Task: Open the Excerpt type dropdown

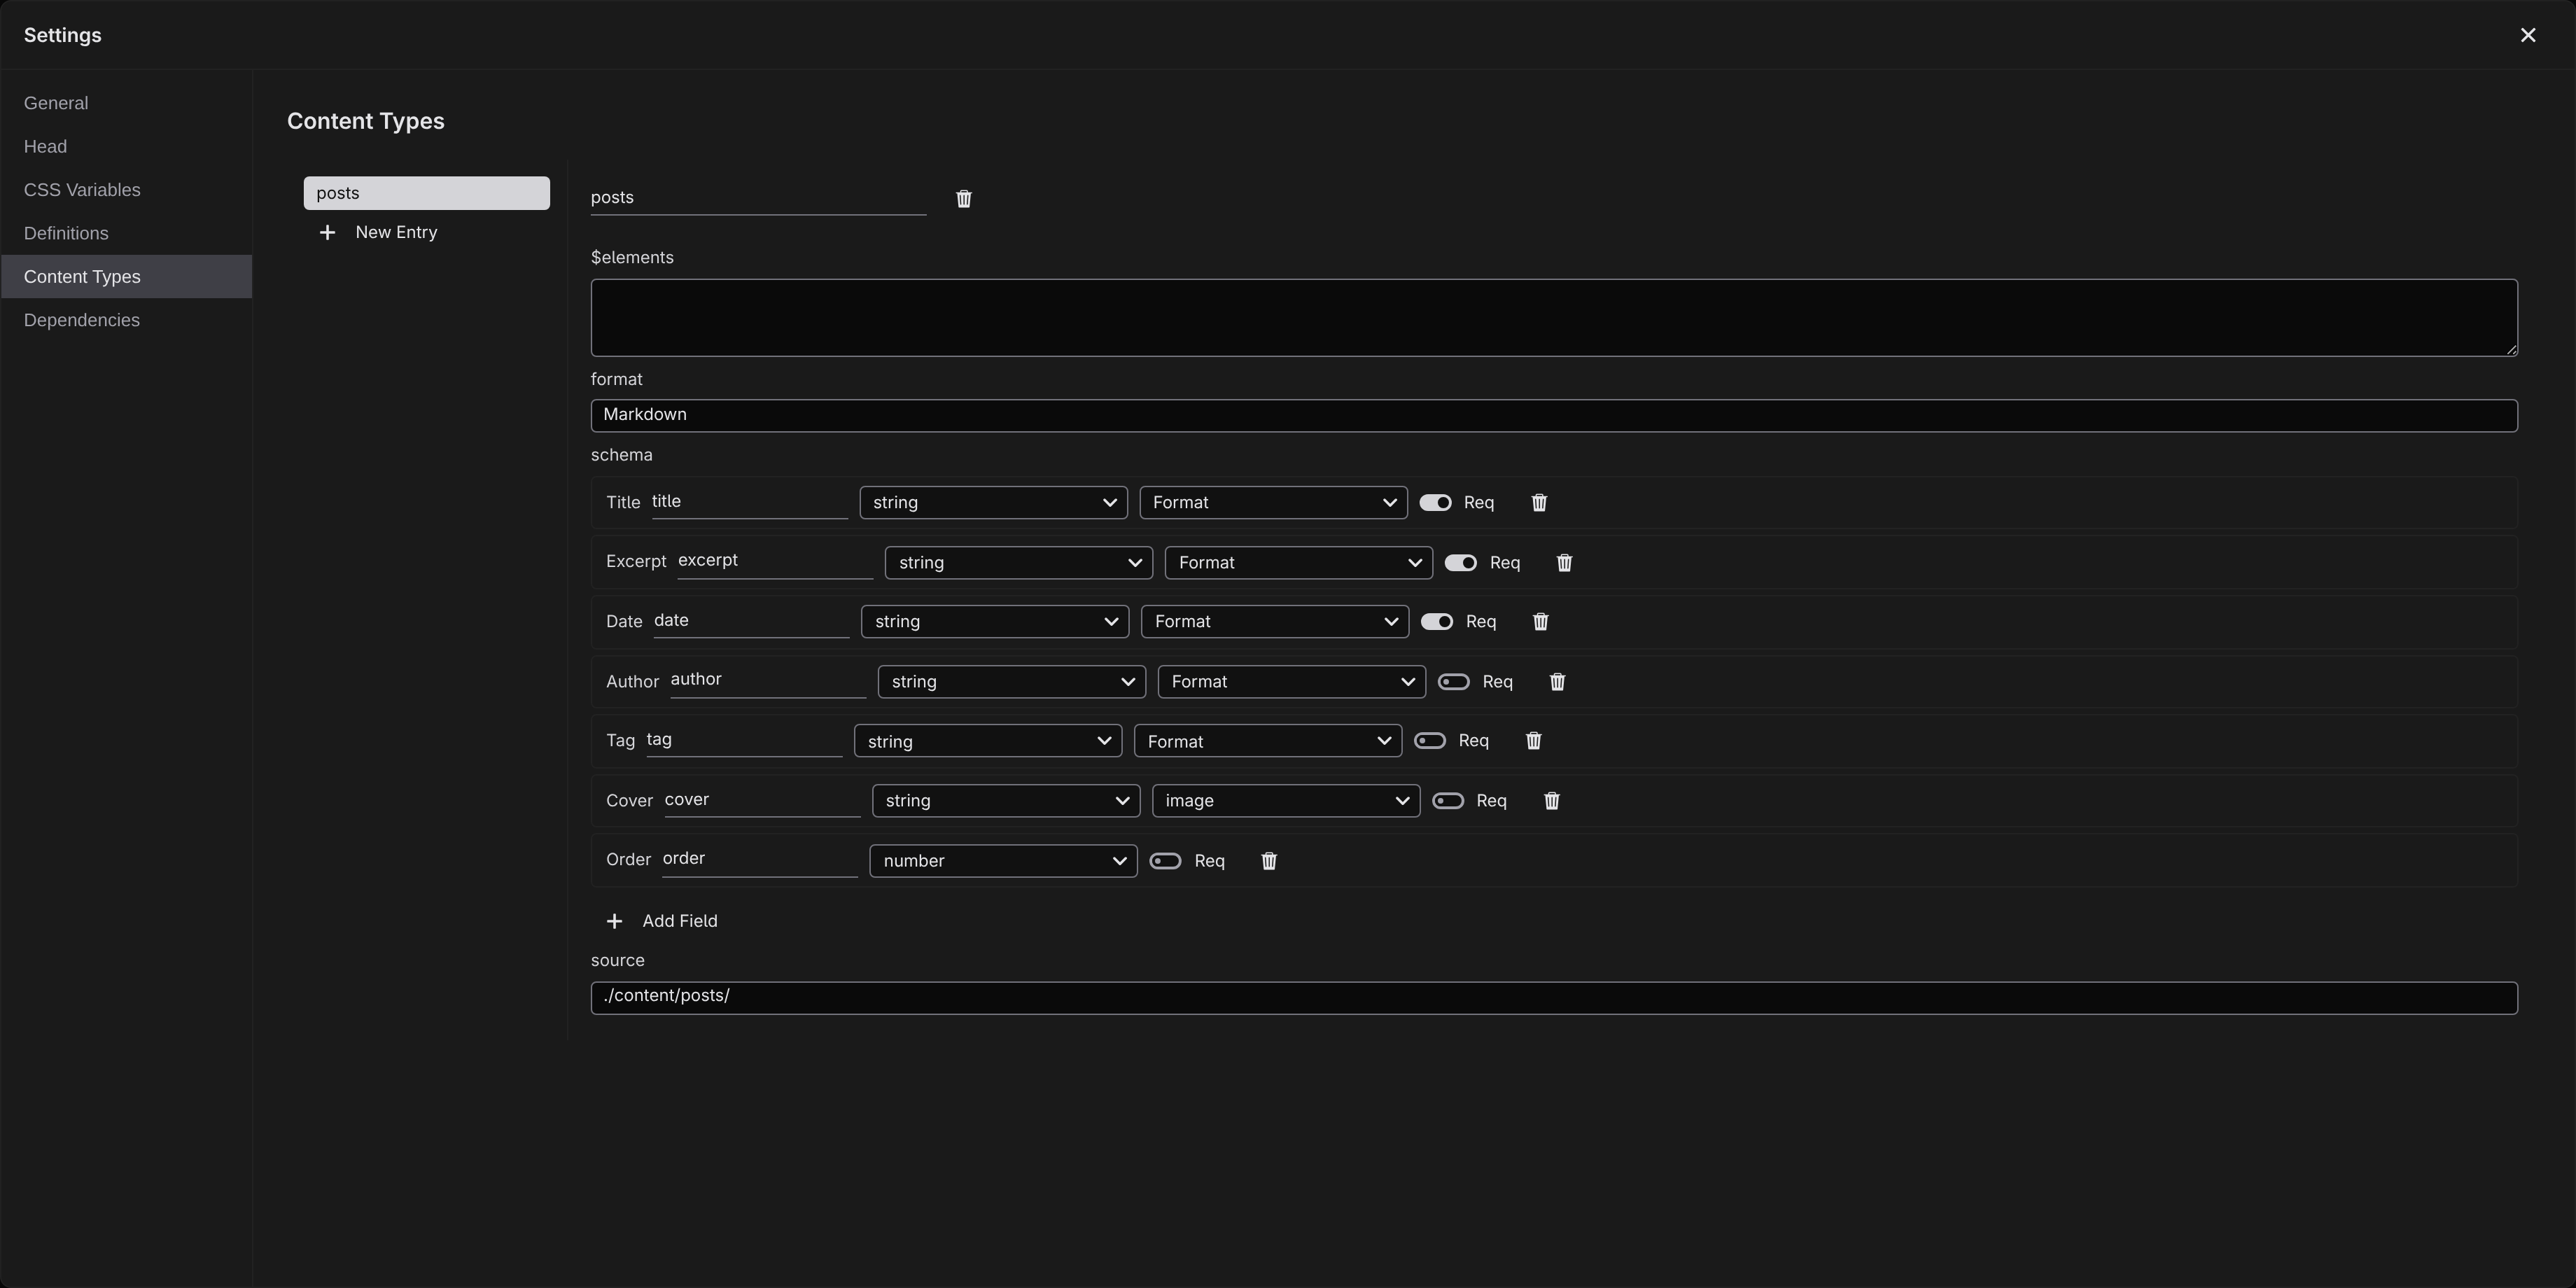Action: pos(1019,563)
